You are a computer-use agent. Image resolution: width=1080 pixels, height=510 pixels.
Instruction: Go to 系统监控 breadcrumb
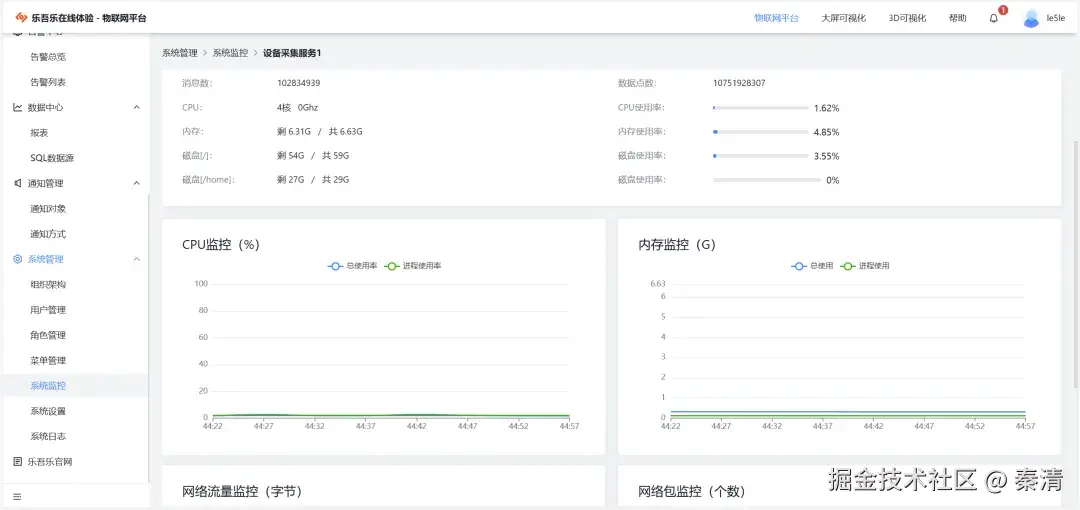tap(230, 53)
